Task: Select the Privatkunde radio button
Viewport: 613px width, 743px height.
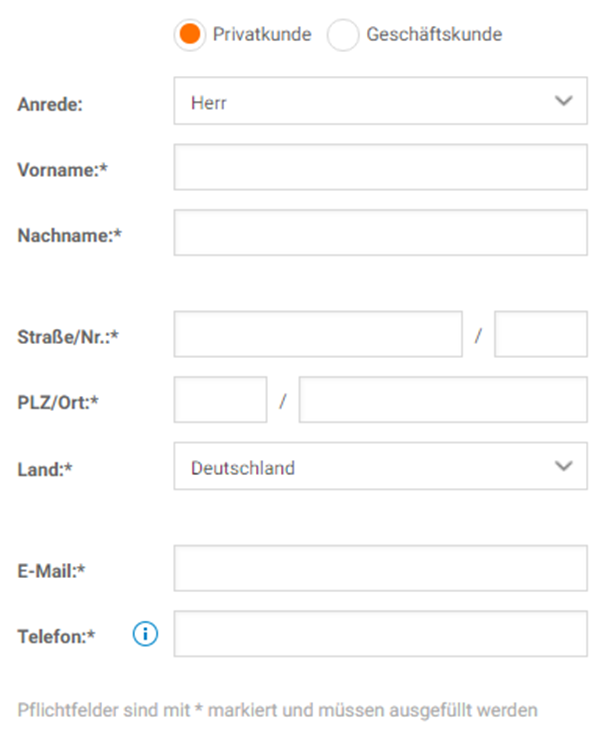Action: tap(190, 34)
